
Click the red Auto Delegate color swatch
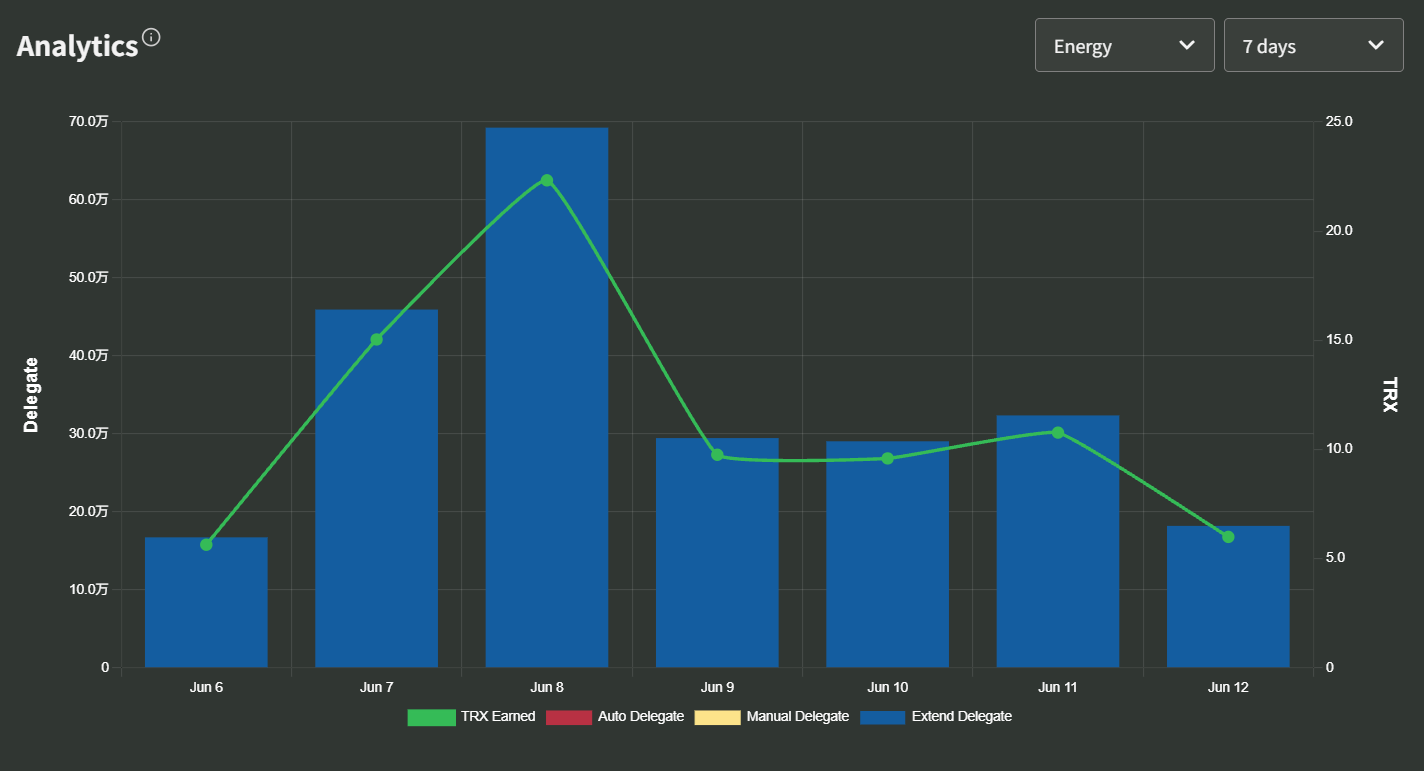click(569, 717)
